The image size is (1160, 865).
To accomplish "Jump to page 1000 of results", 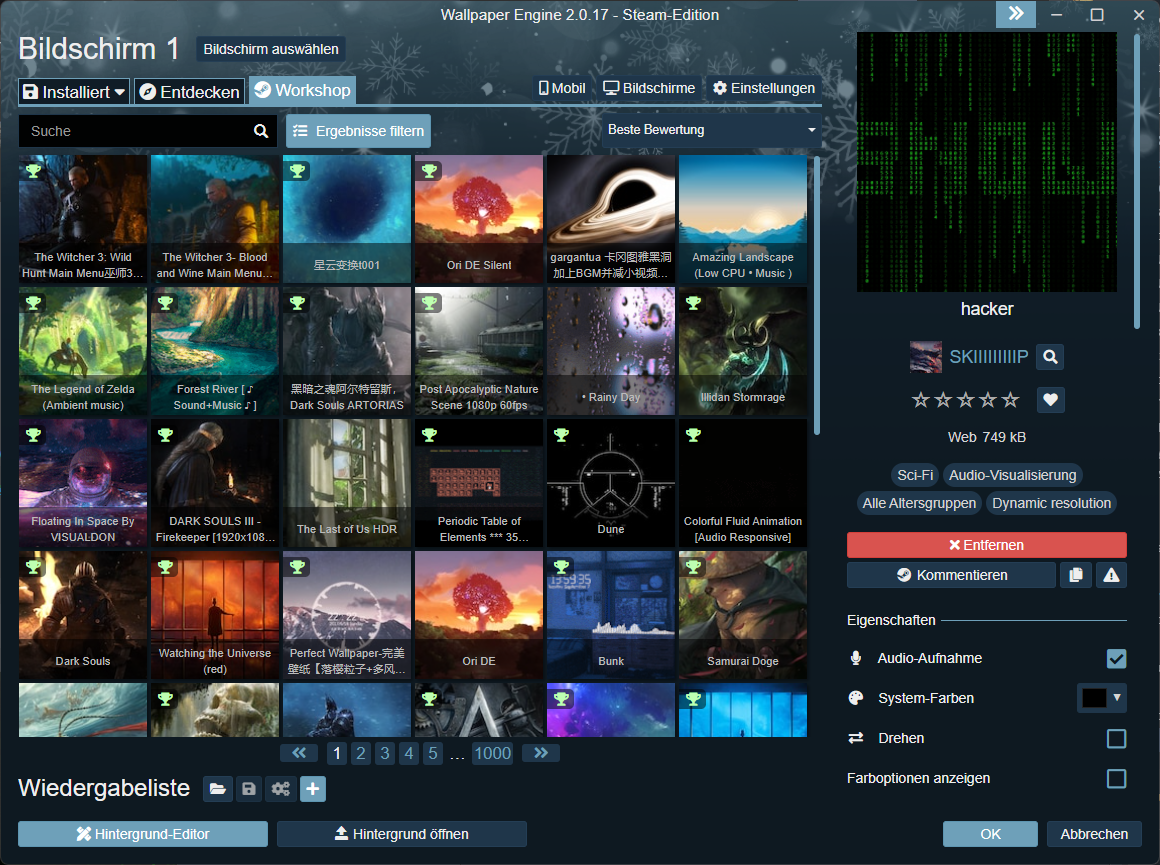I will tap(493, 753).
